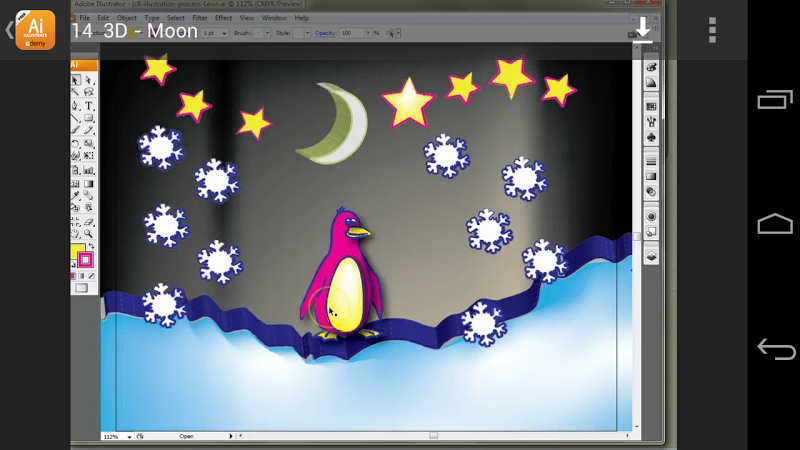The image size is (800, 450).
Task: Open the Edit menu
Action: (x=103, y=18)
